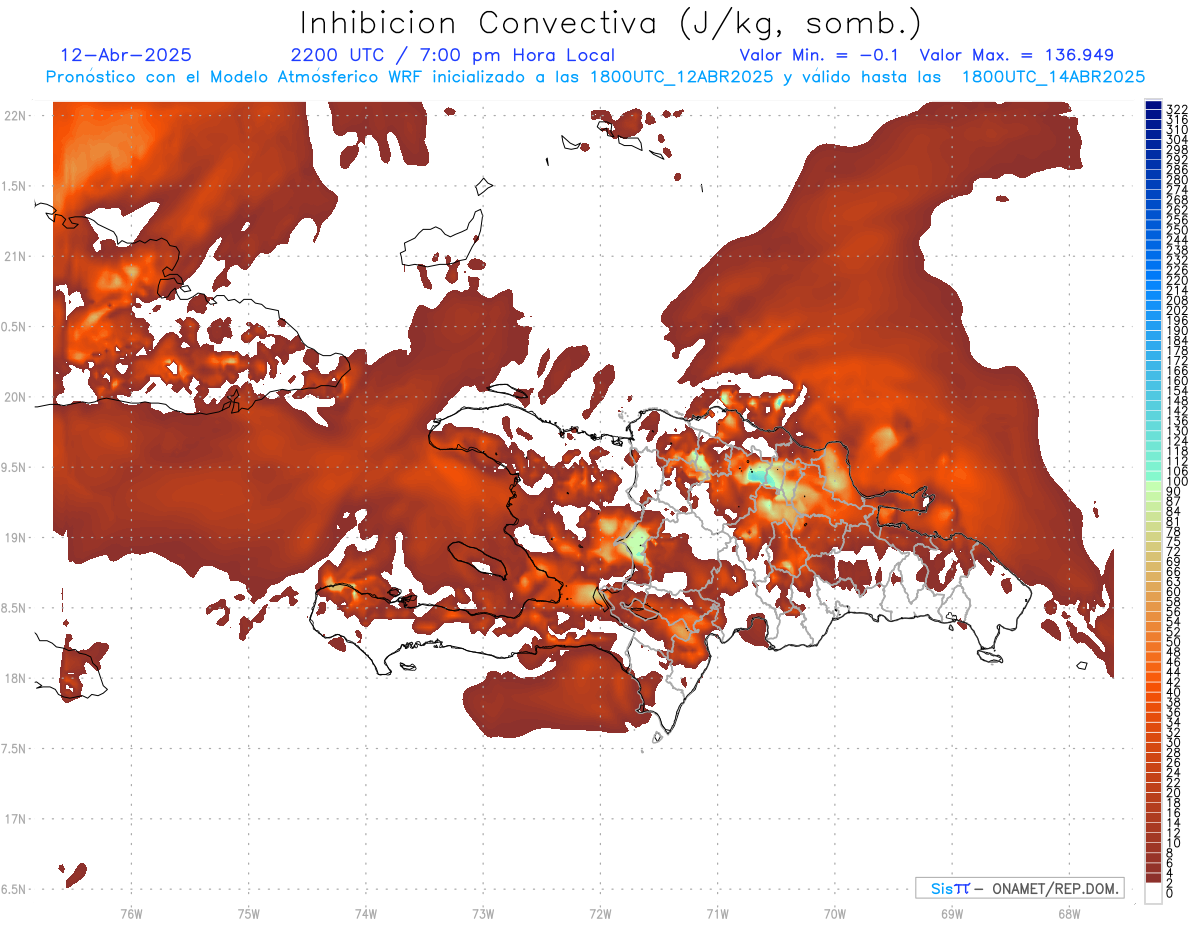The image size is (1200, 927).
Task: Click the '20N' latitude label
Action: [x=17, y=397]
